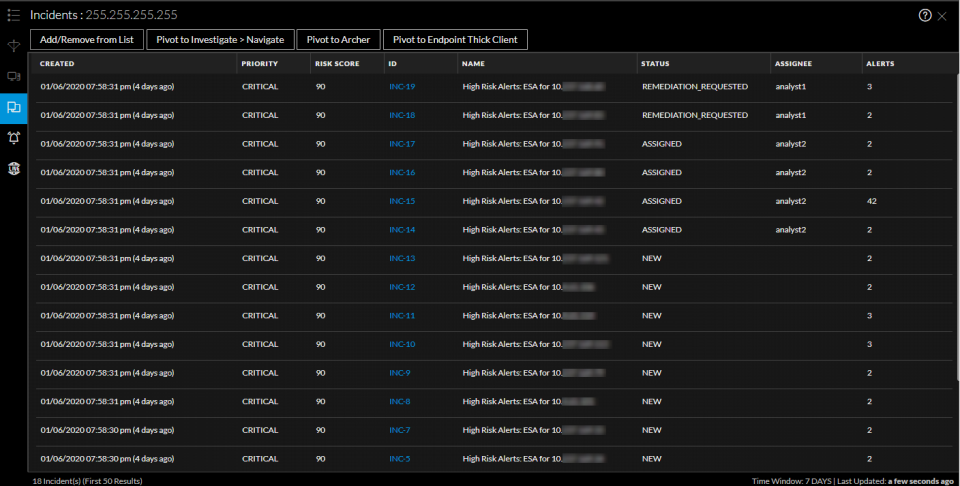The width and height of the screenshot is (960, 486).
Task: Click analyst2 assignee in INC-14 row
Action: point(790,230)
